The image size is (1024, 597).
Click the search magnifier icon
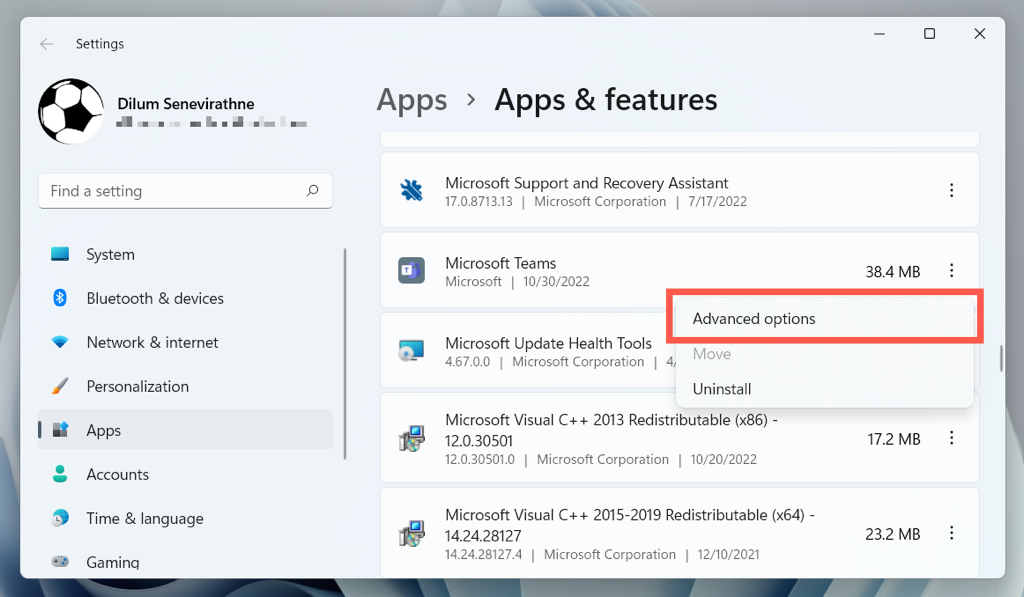click(x=313, y=190)
